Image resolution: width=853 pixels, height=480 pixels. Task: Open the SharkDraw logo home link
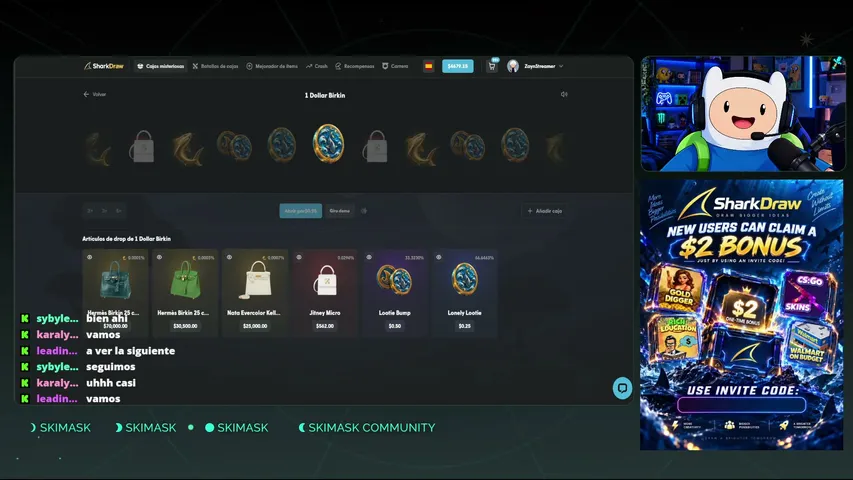[x=104, y=66]
